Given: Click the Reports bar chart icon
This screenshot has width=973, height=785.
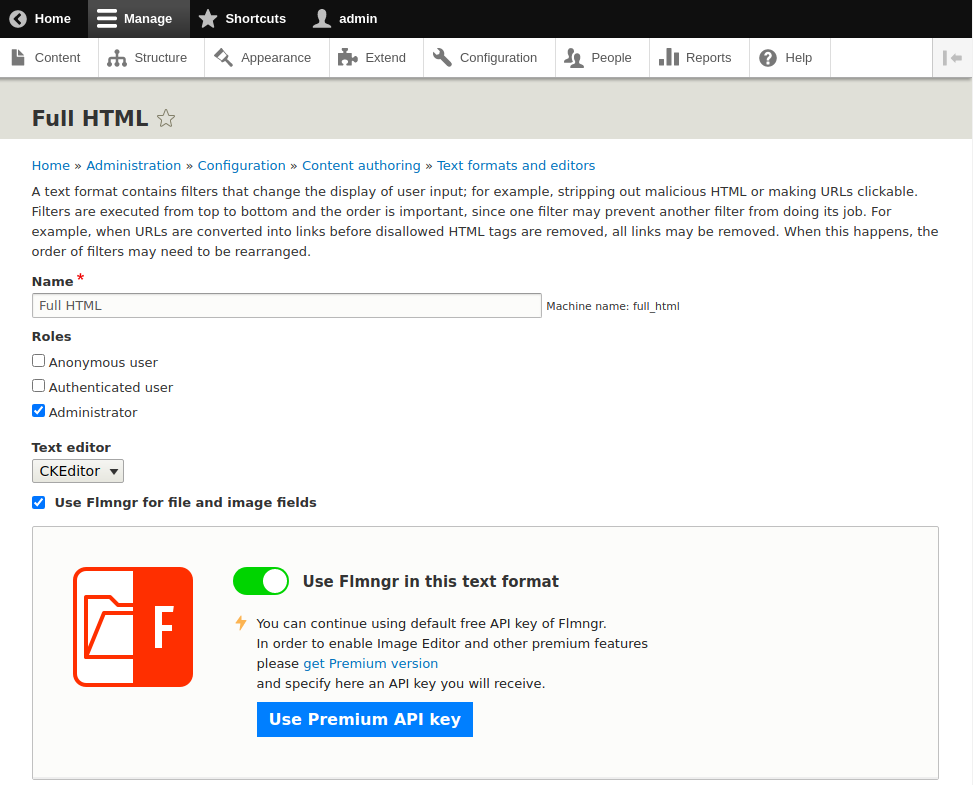Looking at the screenshot, I should coord(669,58).
